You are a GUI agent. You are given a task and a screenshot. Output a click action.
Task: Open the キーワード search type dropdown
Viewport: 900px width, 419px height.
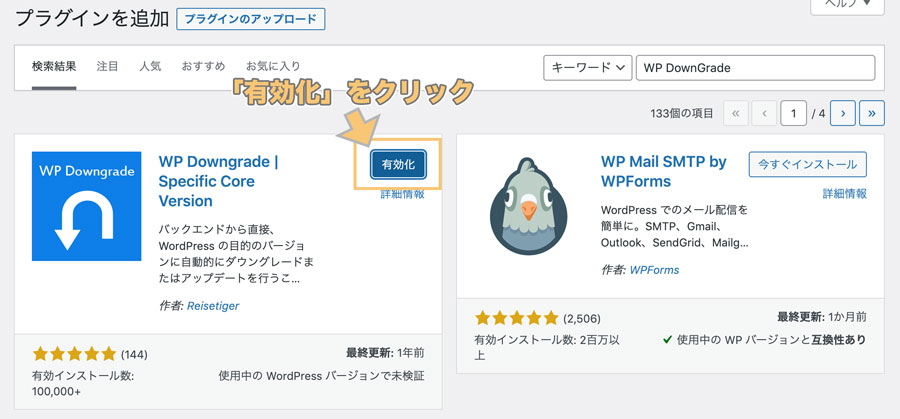pyautogui.click(x=587, y=68)
